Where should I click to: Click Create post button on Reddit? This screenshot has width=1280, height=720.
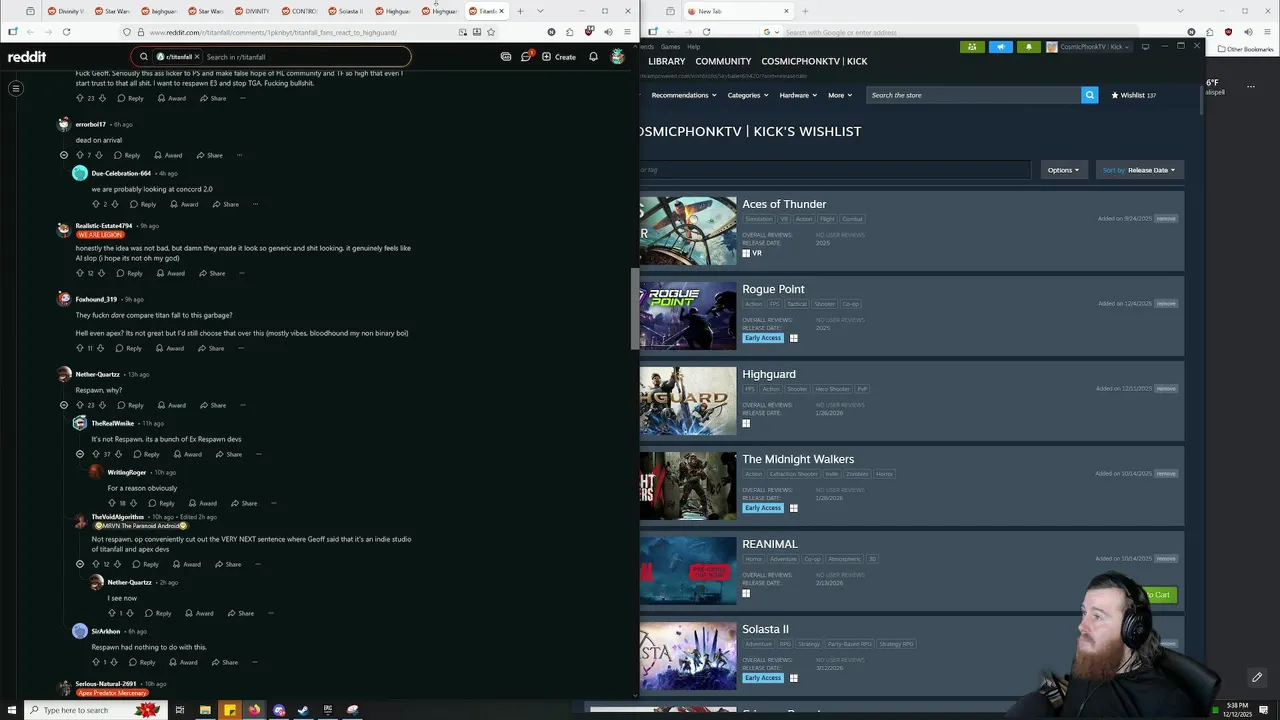point(559,57)
